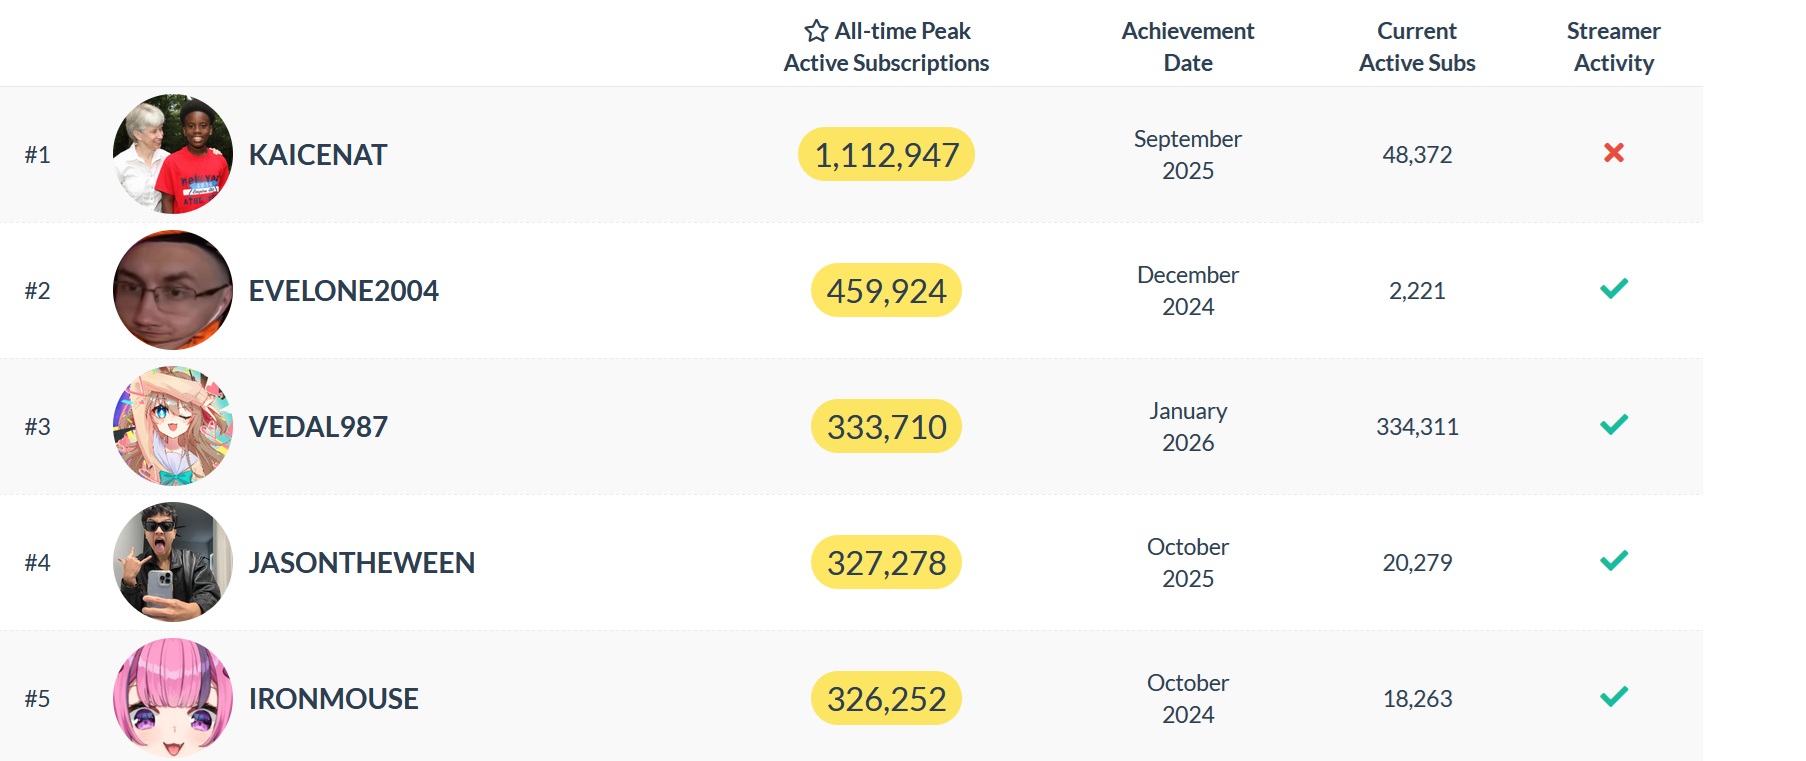
Task: Open IRONMOUSE's pink-haired avatar
Action: point(173,698)
